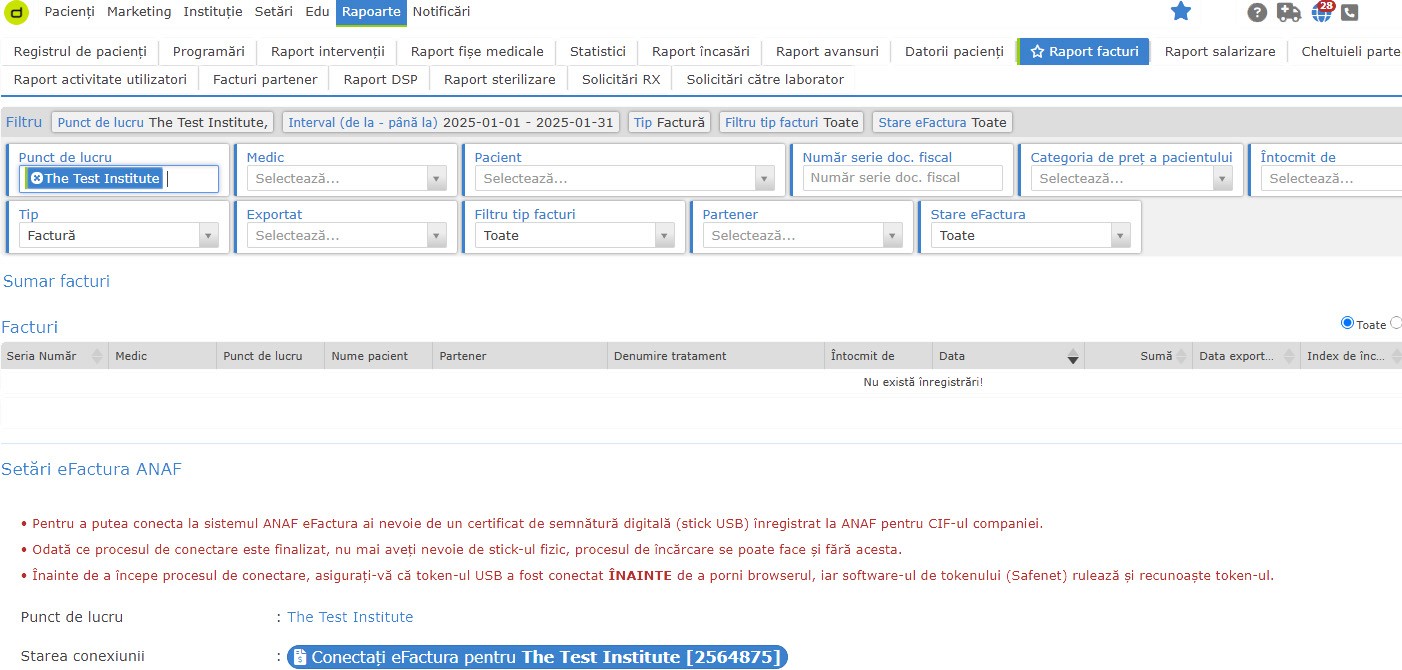
Task: Click the Interval date filter chip
Action: 452,122
